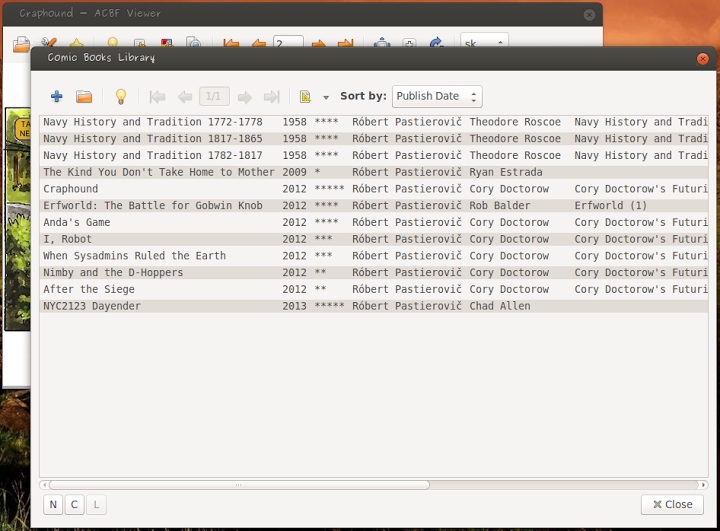Toggle the N button at the bottom of the Library
Viewport: 720px width, 531px height.
[53, 504]
